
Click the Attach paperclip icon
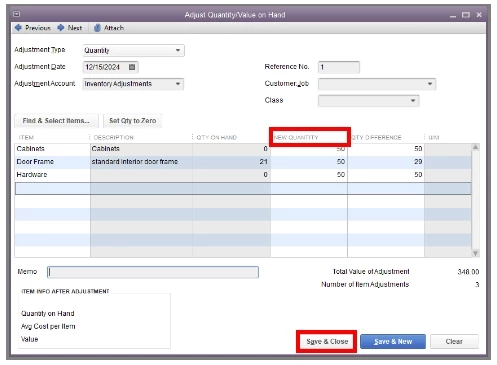point(97,28)
